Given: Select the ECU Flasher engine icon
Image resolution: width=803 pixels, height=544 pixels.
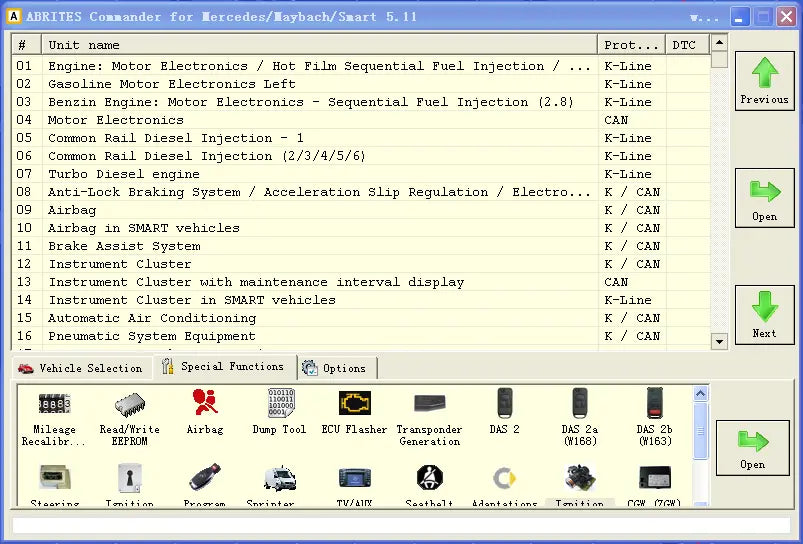Looking at the screenshot, I should 354,403.
